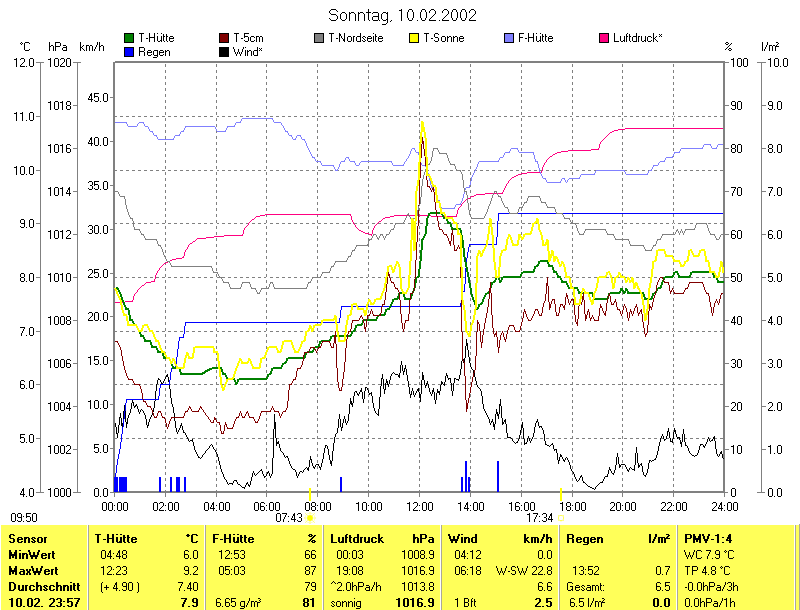This screenshot has width=800, height=610.
Task: Select the black Wind legend marker
Action: (x=224, y=51)
